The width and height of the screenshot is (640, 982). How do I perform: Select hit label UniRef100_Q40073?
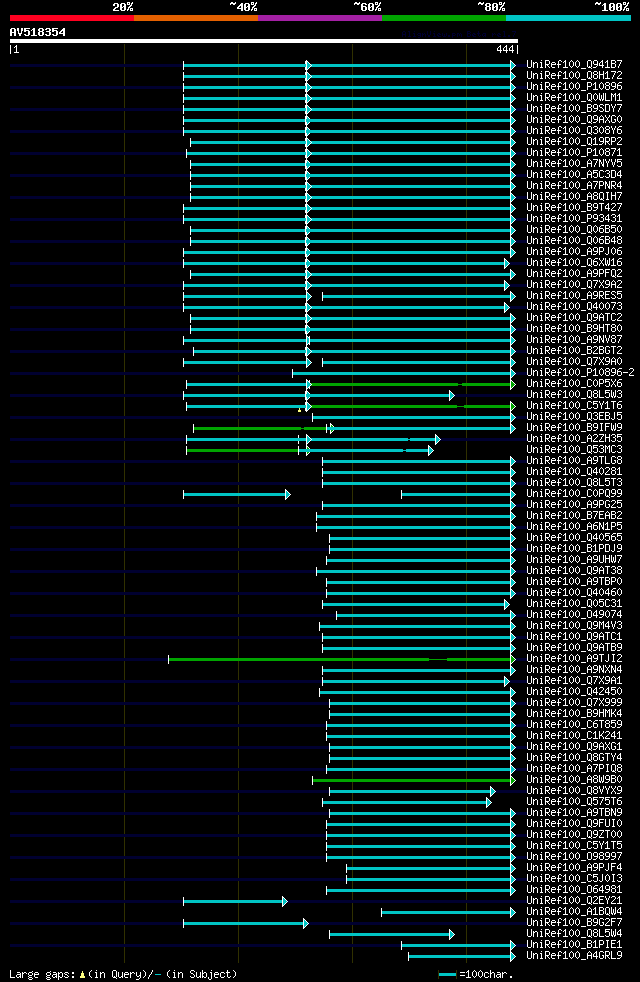pos(574,306)
